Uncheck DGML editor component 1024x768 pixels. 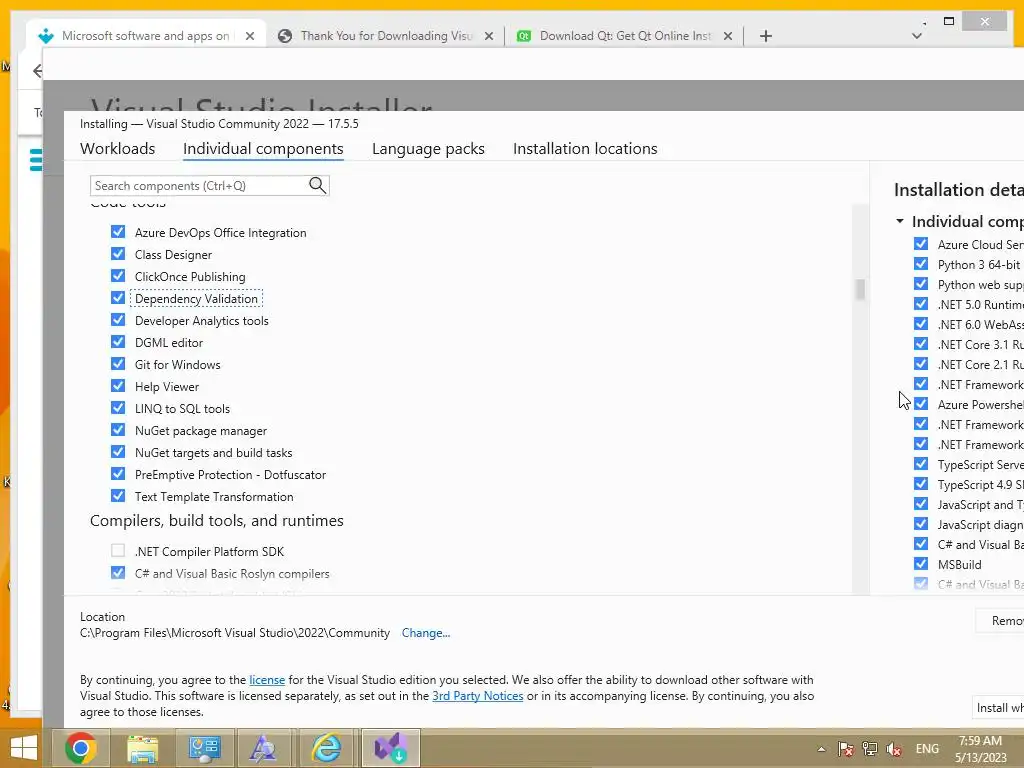[118, 342]
